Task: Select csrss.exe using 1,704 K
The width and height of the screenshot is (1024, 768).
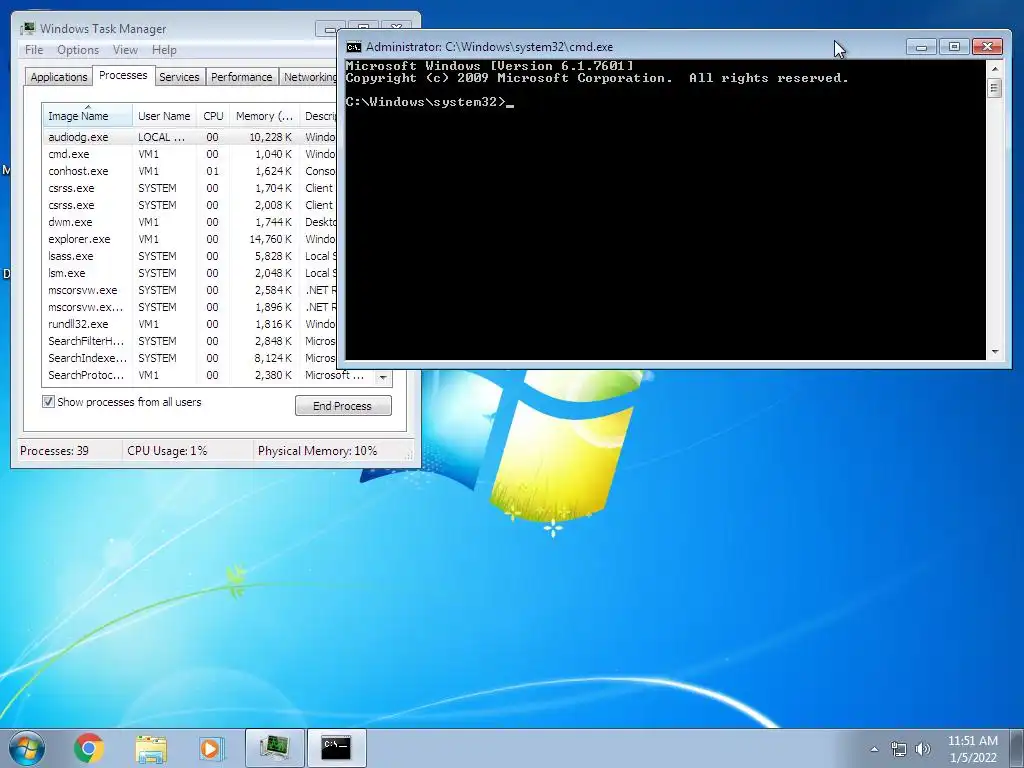Action: [x=189, y=188]
